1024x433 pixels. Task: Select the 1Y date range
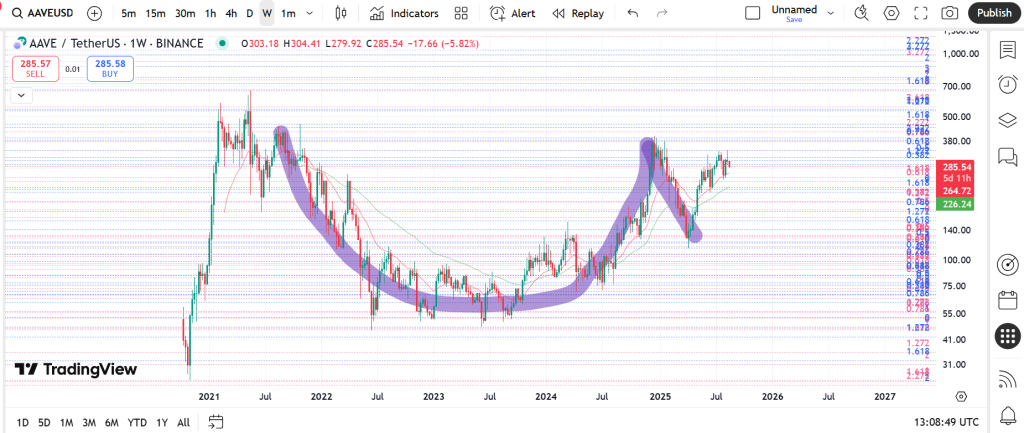coord(162,423)
